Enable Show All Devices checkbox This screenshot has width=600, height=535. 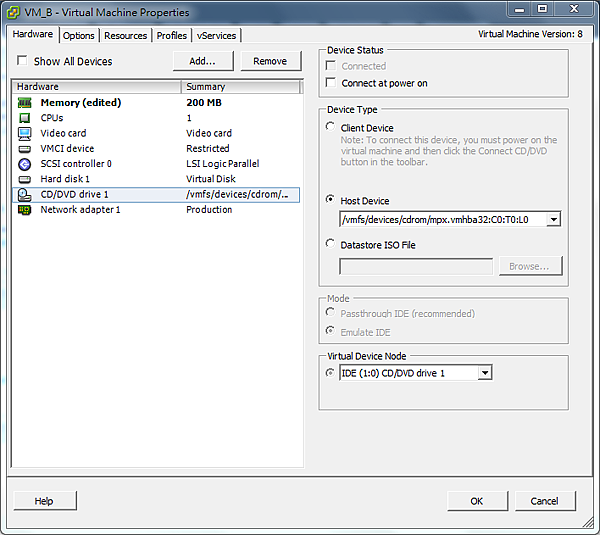click(x=22, y=60)
